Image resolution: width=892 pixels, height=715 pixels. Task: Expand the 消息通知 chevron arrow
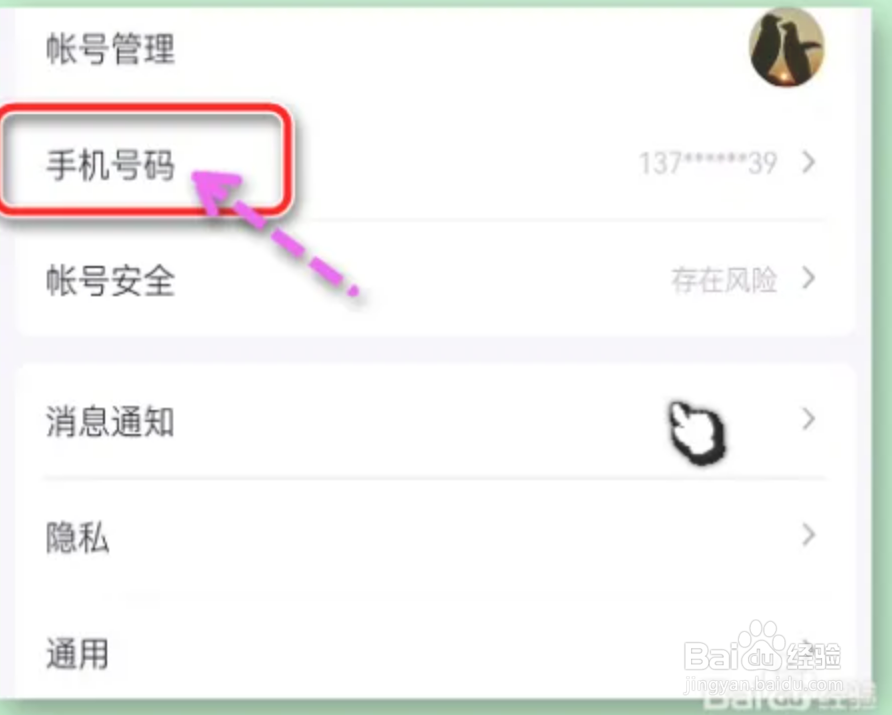[808, 419]
